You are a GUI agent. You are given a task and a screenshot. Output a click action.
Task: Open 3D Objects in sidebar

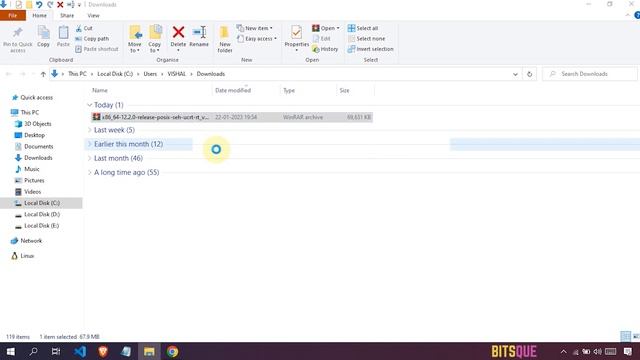(33, 124)
